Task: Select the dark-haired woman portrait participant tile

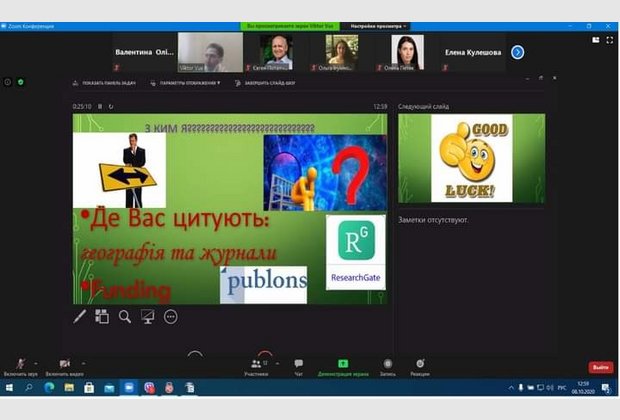Action: coord(407,52)
